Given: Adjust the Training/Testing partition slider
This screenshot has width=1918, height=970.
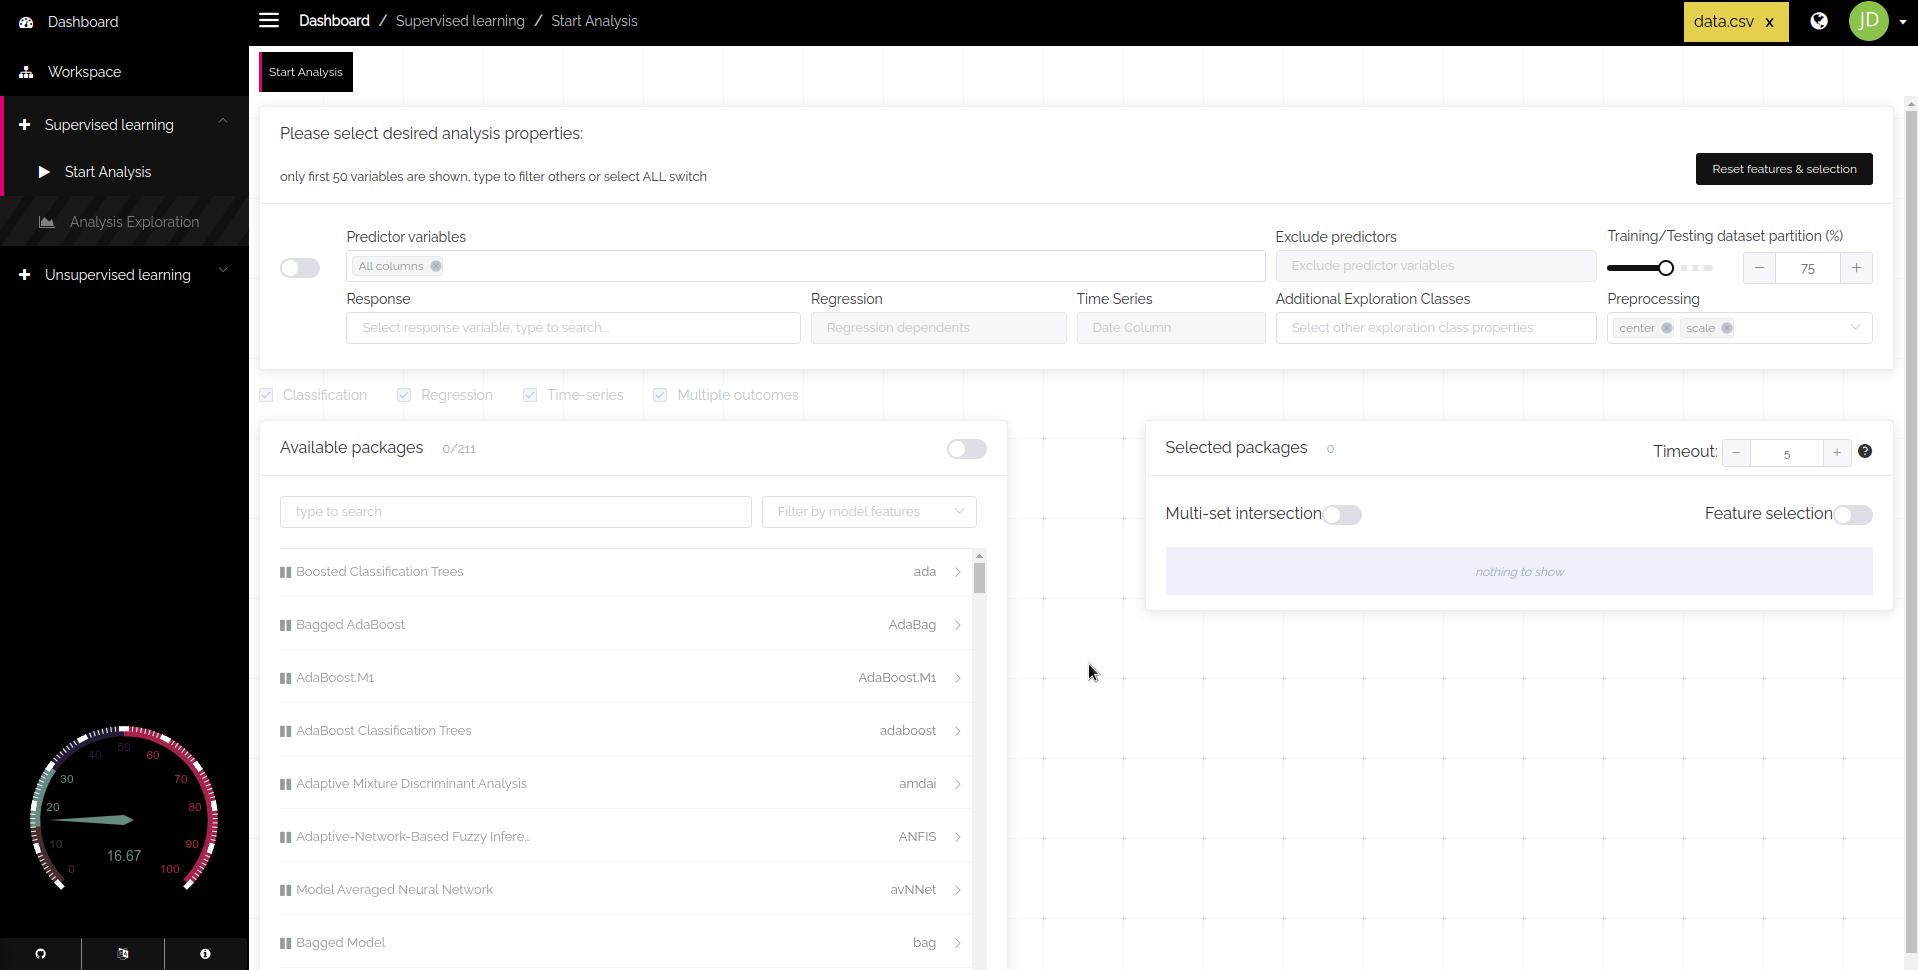Looking at the screenshot, I should click(x=1665, y=268).
